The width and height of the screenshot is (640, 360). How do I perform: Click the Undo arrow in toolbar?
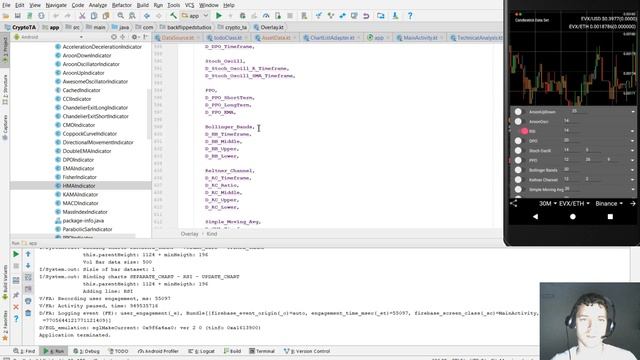pos(56,16)
